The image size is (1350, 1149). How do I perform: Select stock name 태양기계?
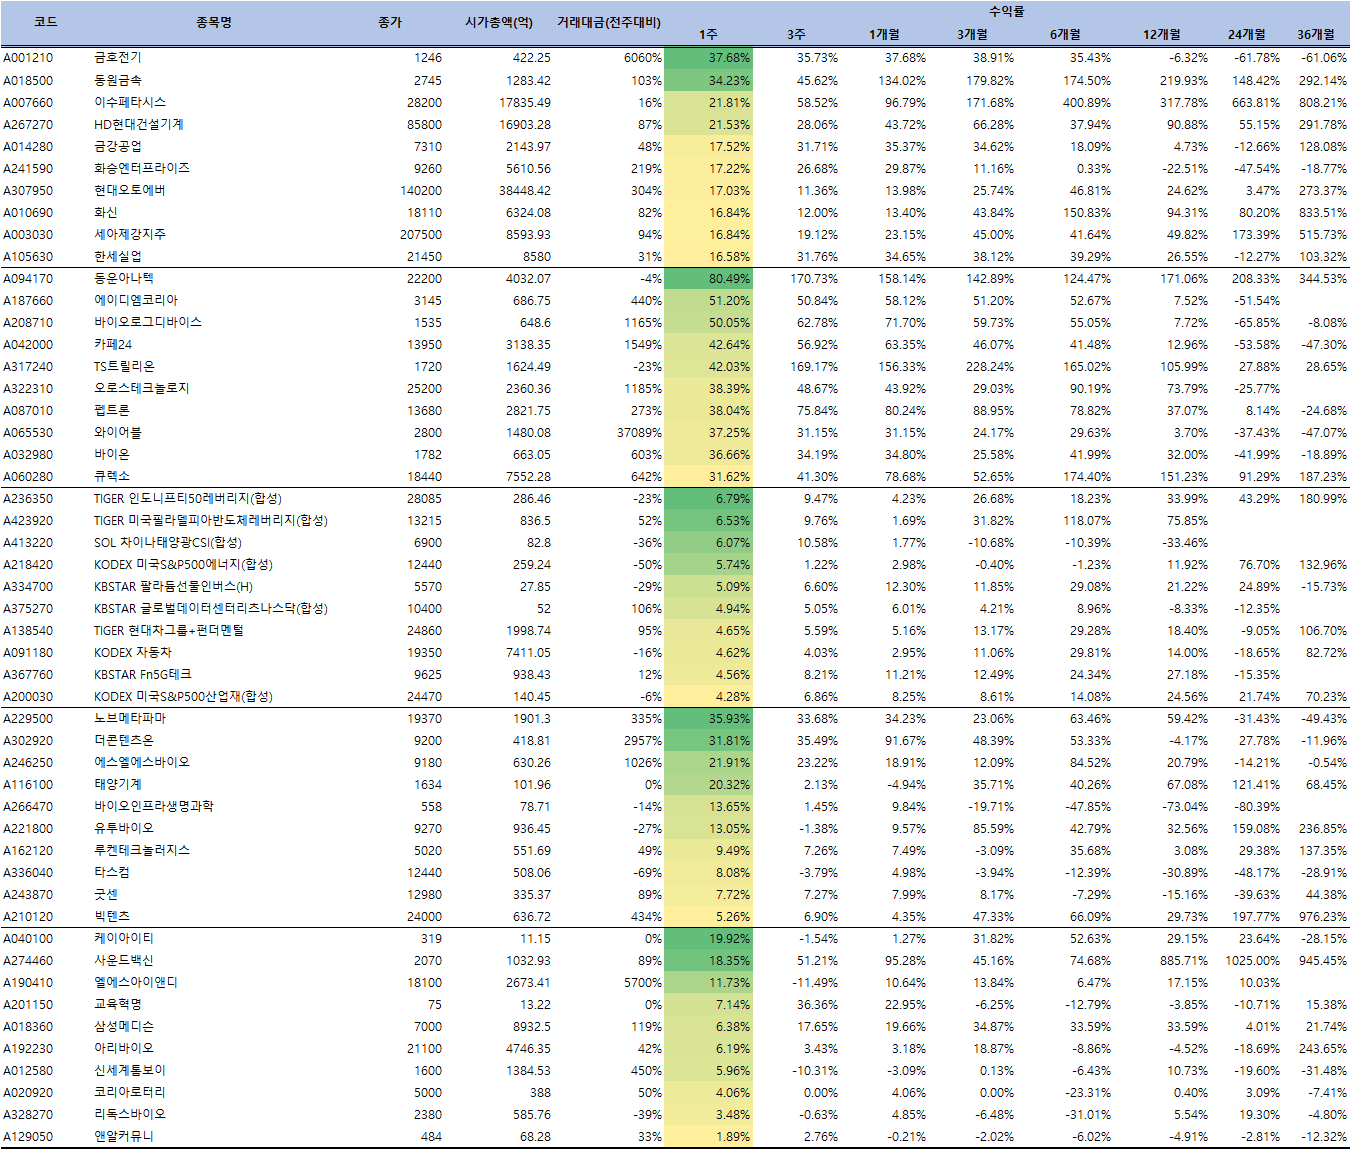tap(118, 784)
